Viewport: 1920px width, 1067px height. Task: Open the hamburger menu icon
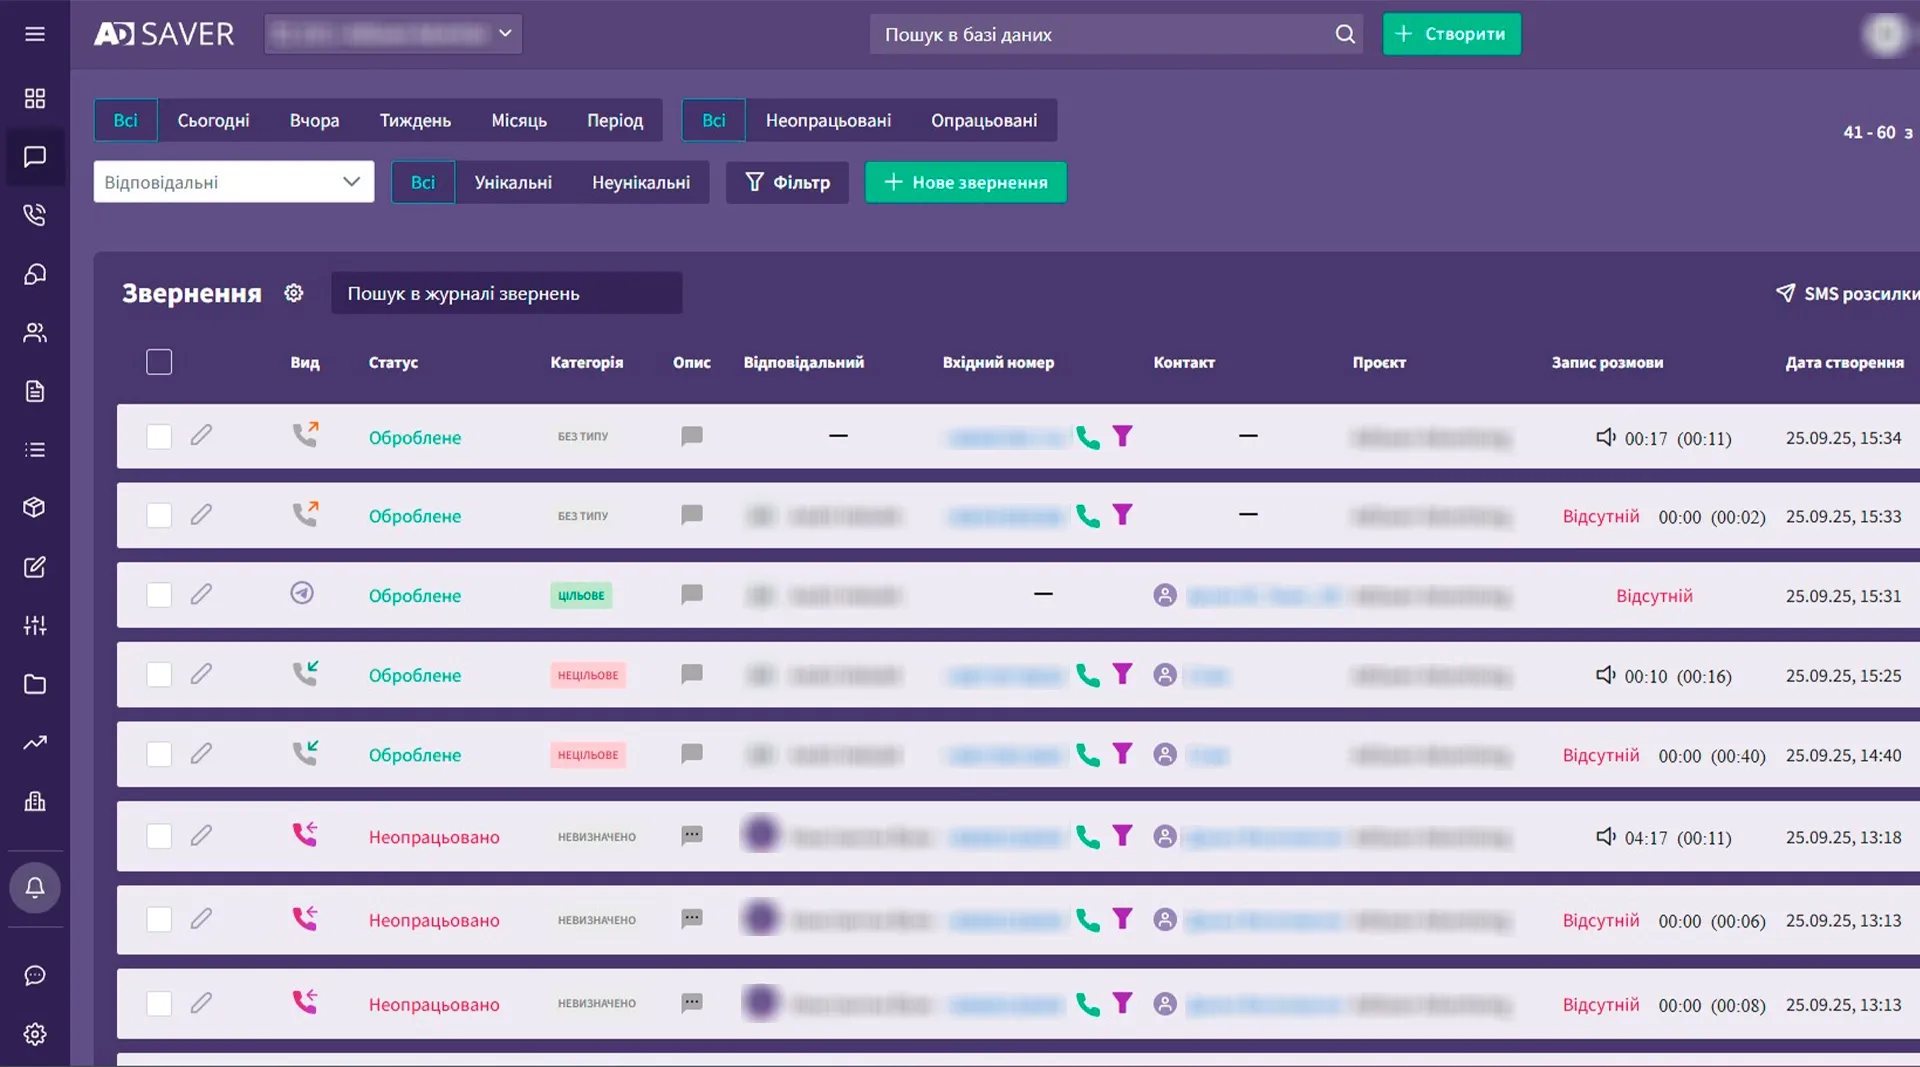[35, 34]
